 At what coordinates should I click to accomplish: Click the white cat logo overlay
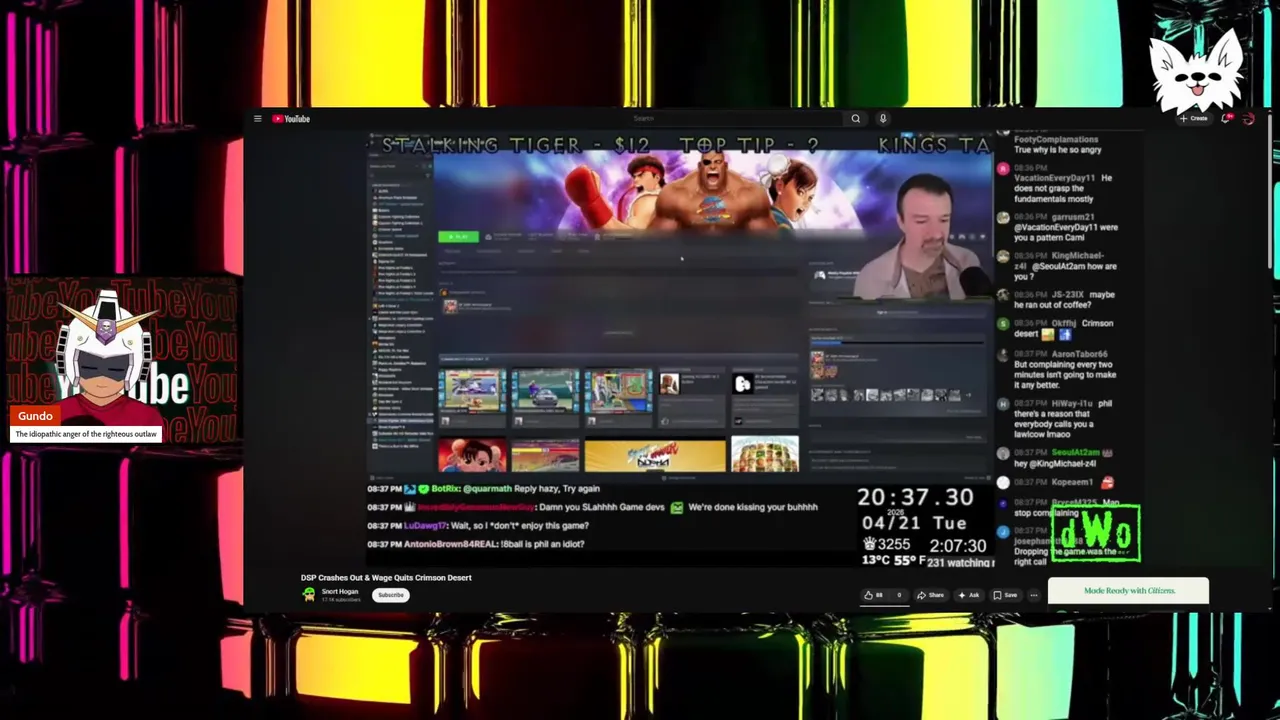click(1196, 70)
